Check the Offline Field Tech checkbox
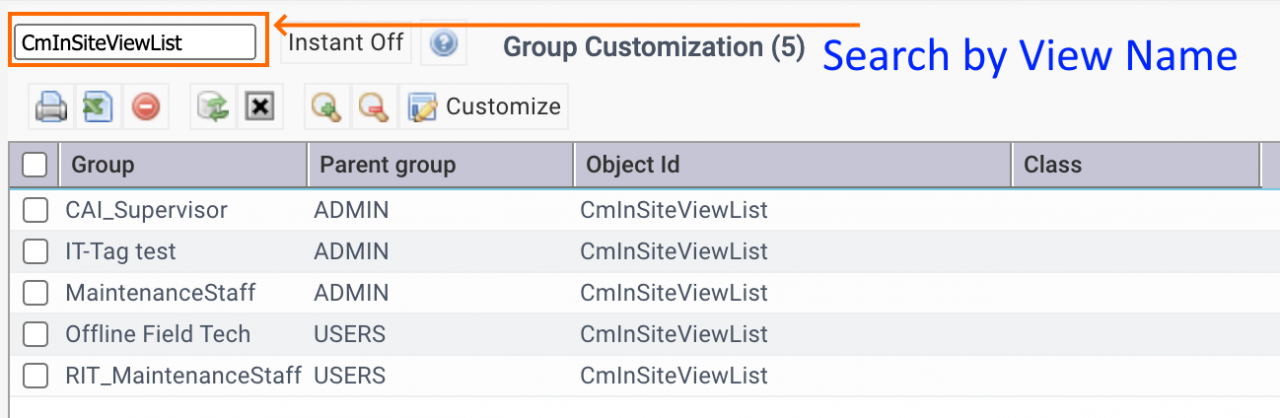Screen dimensions: 1280x418 (x=36, y=334)
